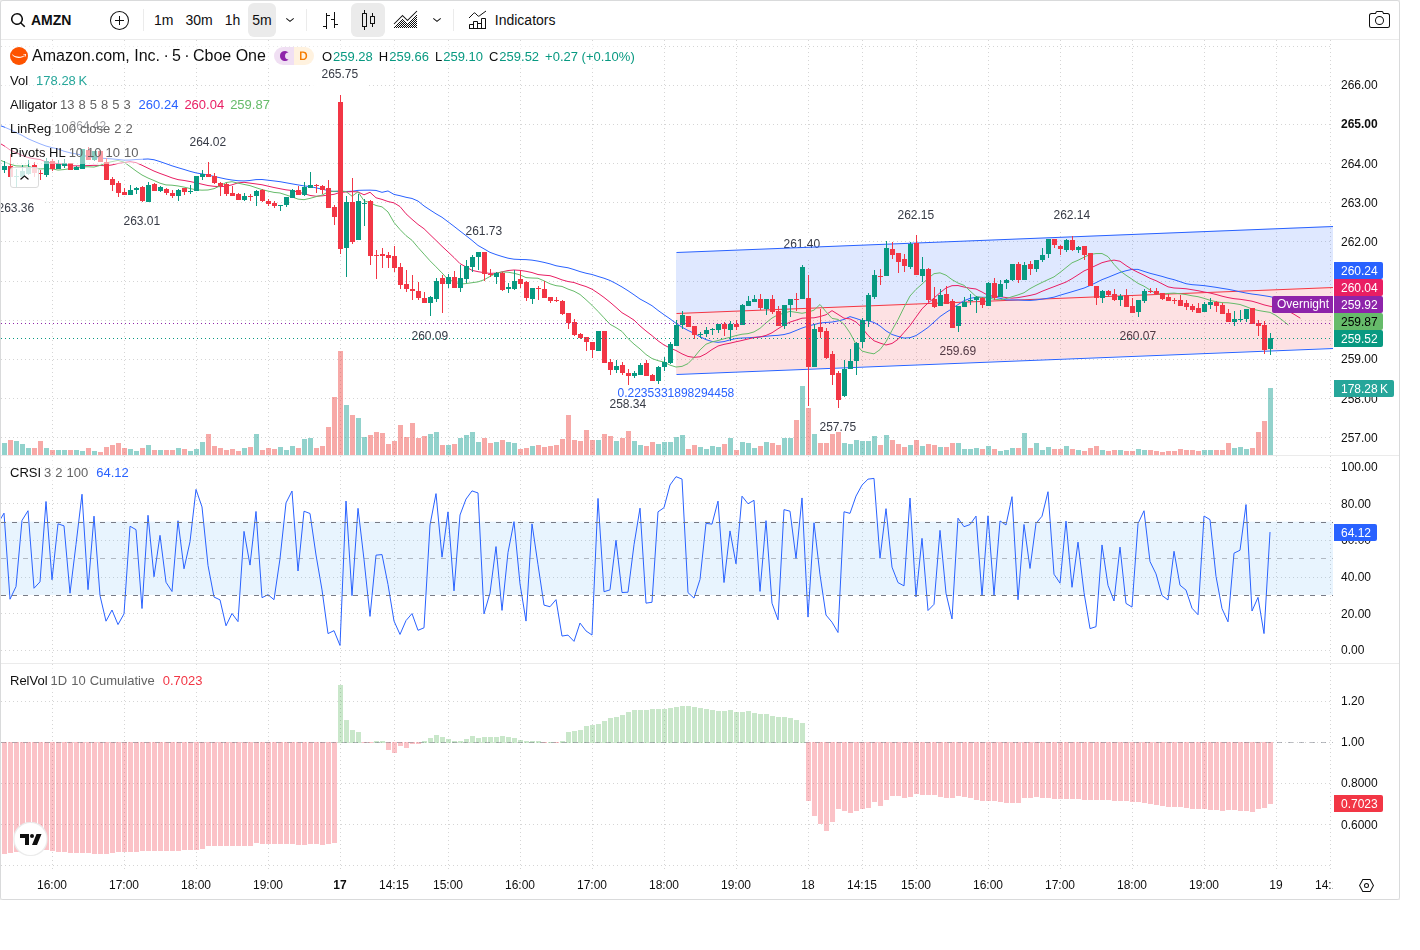Viewport: 1420px width, 950px height.
Task: Click the blue 260.24 price label
Action: pos(1359,271)
